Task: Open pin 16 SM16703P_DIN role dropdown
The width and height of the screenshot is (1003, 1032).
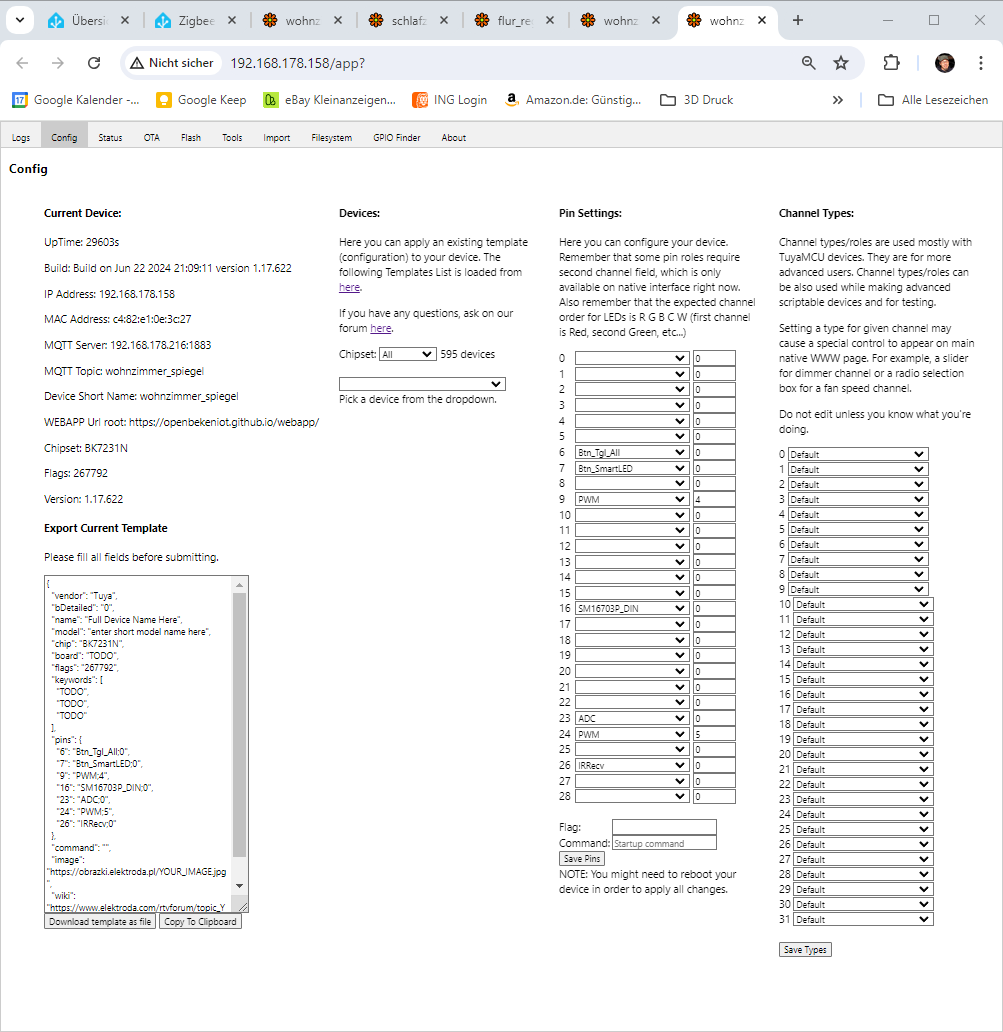Action: pyautogui.click(x=632, y=609)
